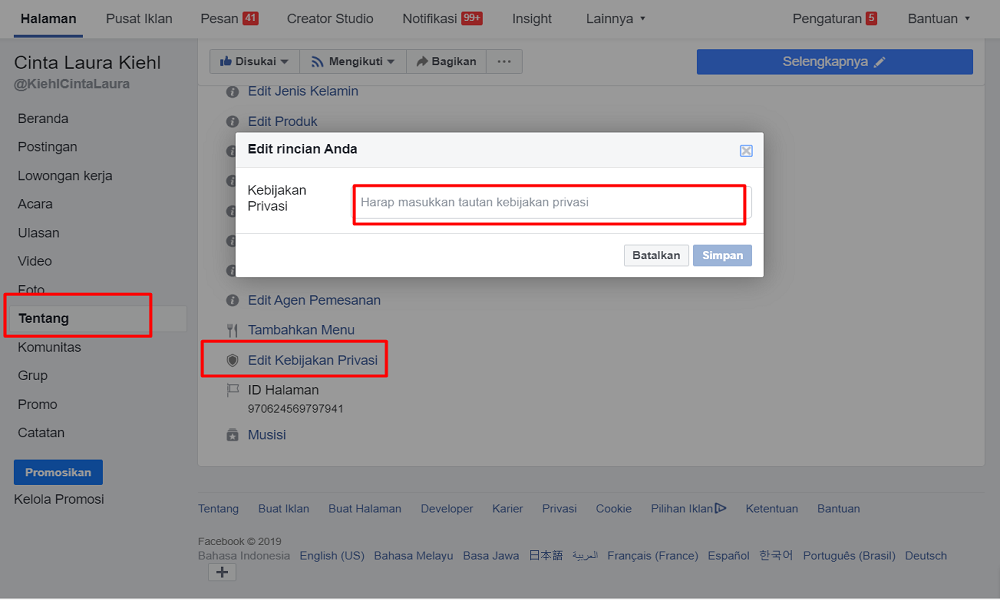Open Lowongan kerja in the sidebar
1000x600 pixels.
point(65,175)
